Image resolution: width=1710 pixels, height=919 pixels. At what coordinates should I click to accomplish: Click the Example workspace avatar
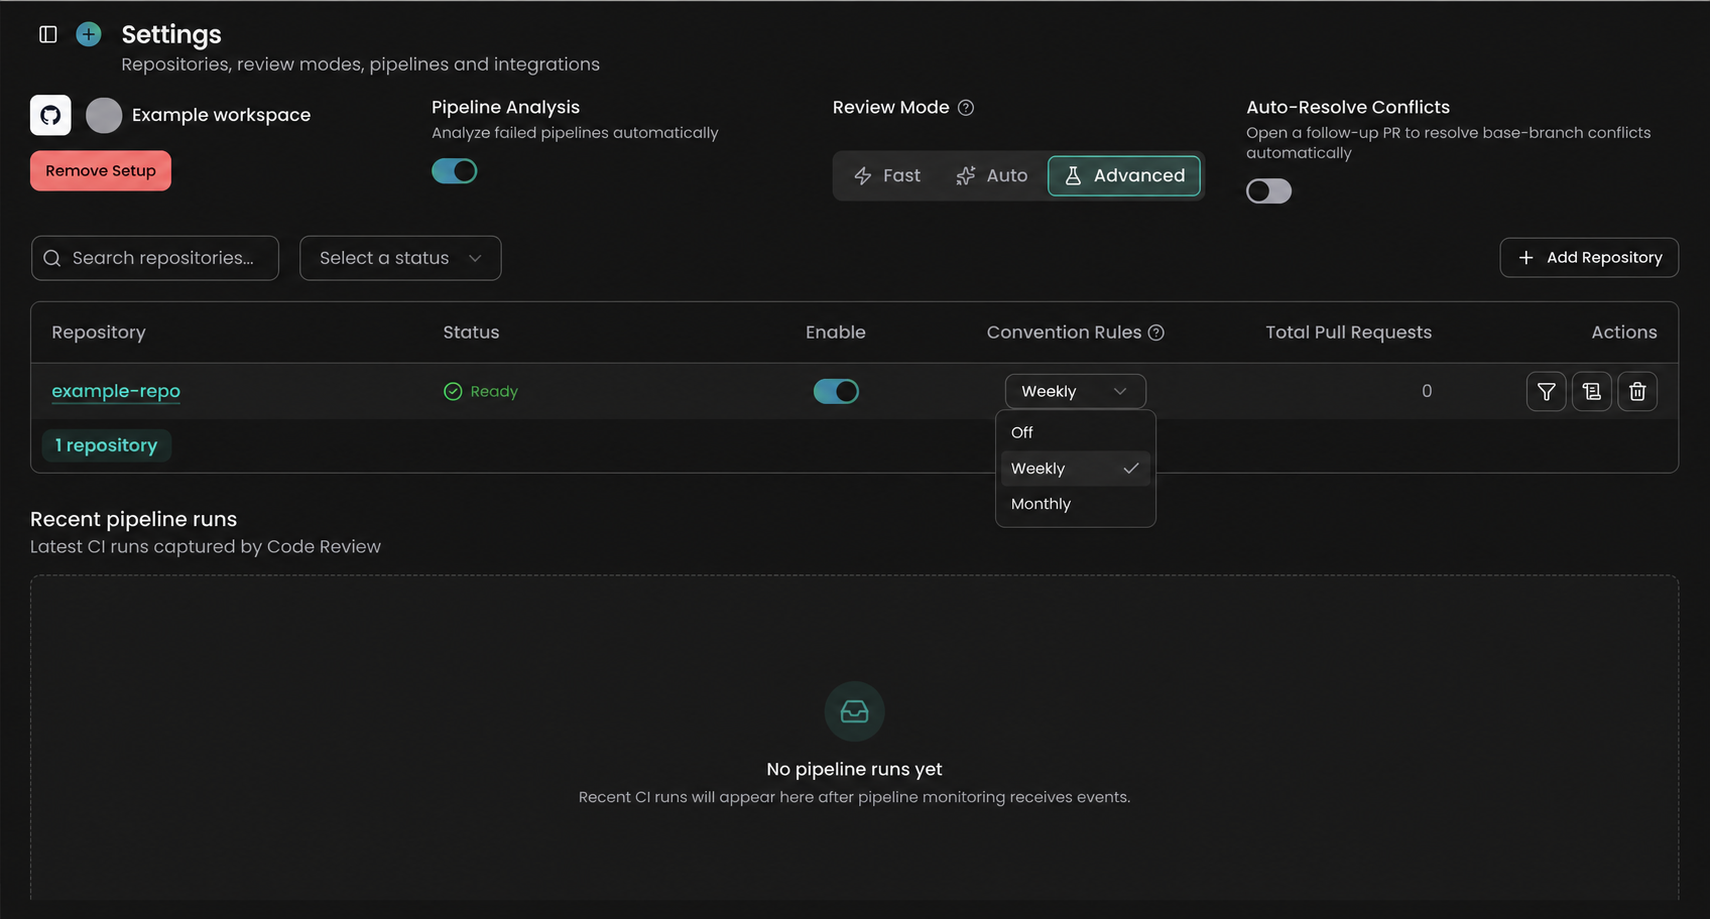104,115
